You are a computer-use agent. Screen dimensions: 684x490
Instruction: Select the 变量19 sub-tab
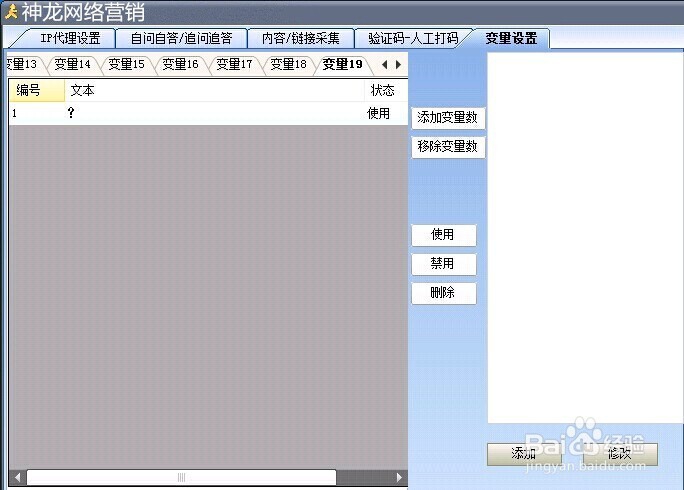[343, 65]
